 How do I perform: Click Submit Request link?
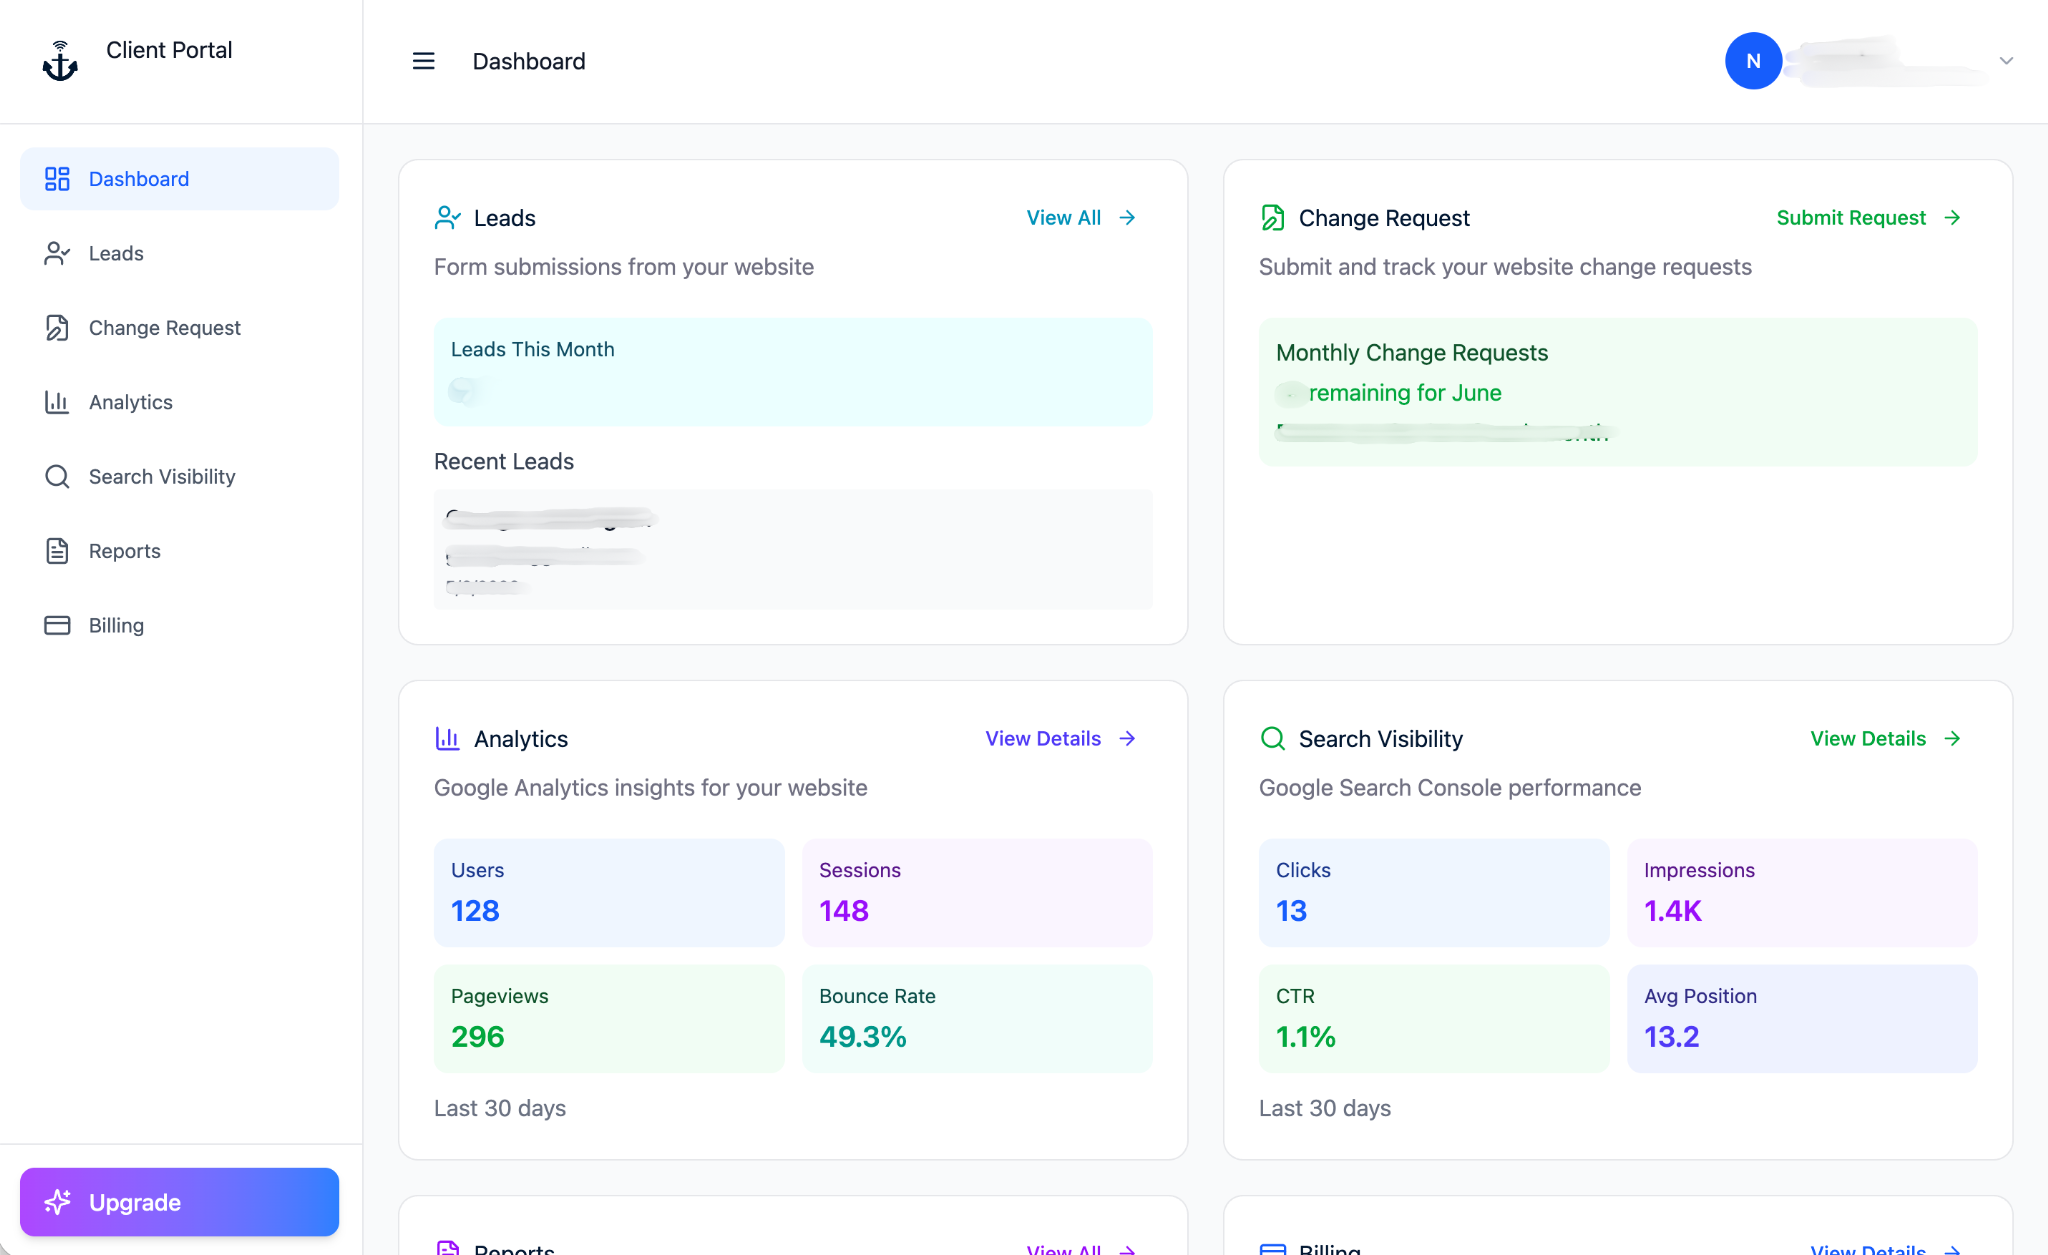[x=1868, y=218]
